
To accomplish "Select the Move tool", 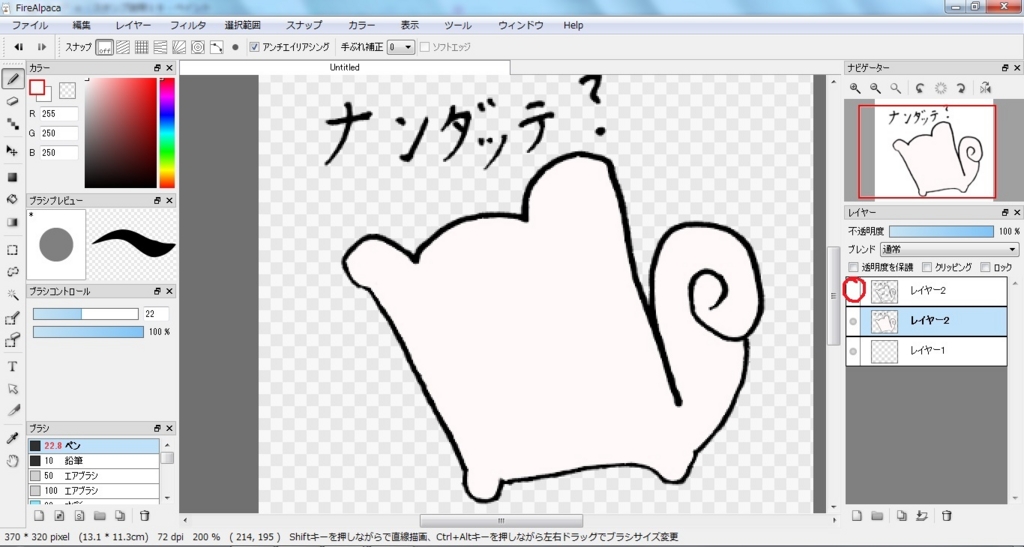I will [12, 151].
